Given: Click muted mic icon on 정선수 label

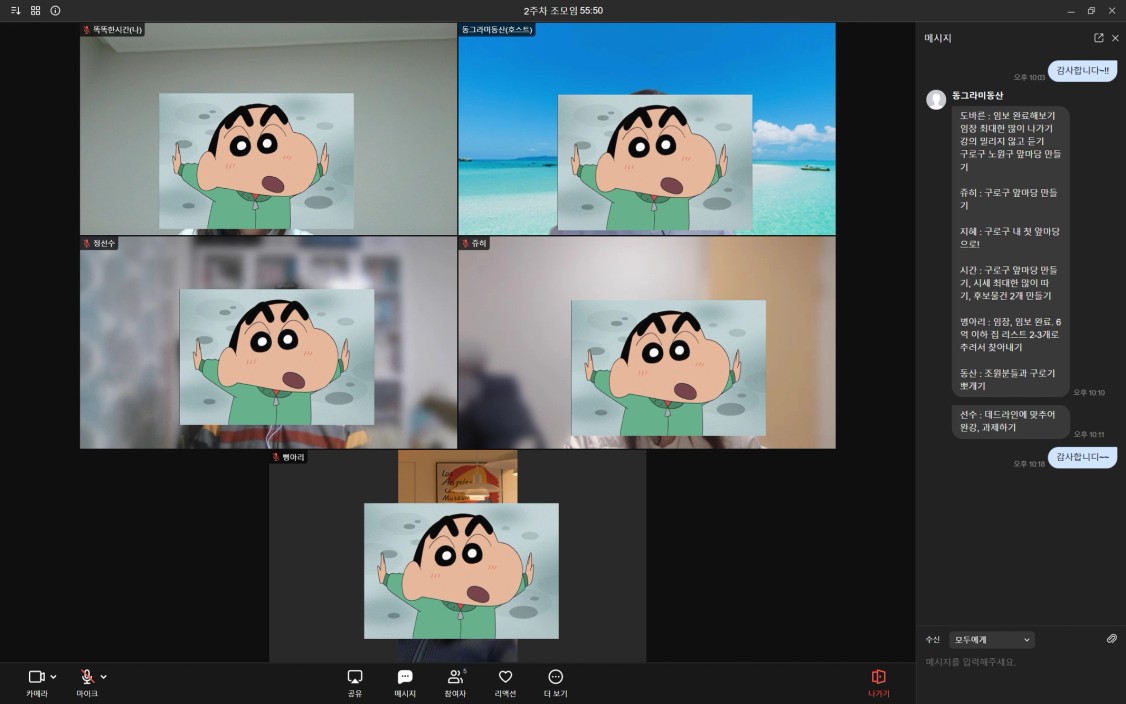Looking at the screenshot, I should (x=87, y=244).
